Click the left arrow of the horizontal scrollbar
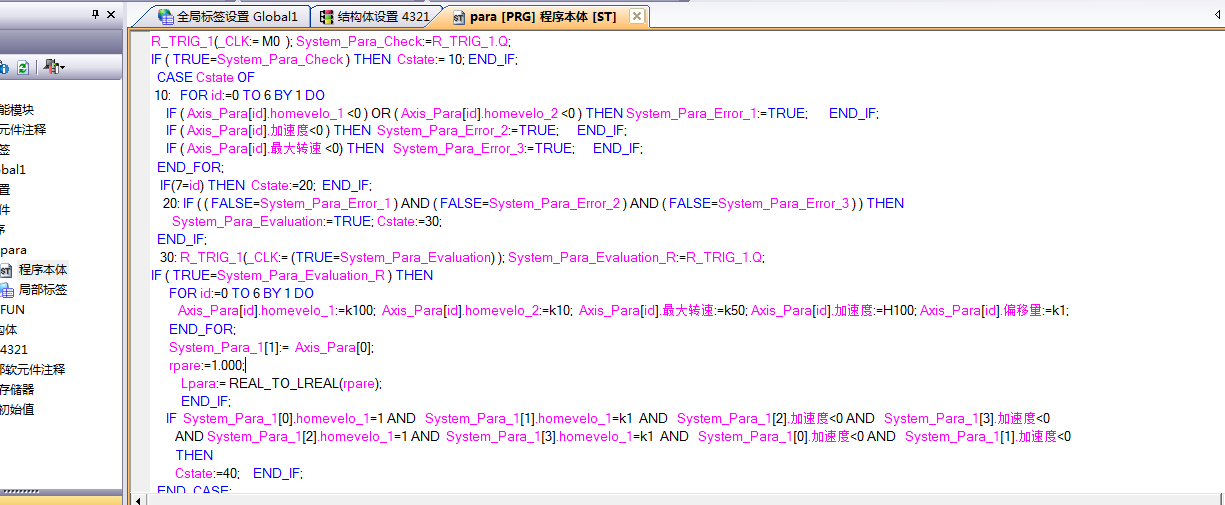1225x505 pixels. [139, 498]
